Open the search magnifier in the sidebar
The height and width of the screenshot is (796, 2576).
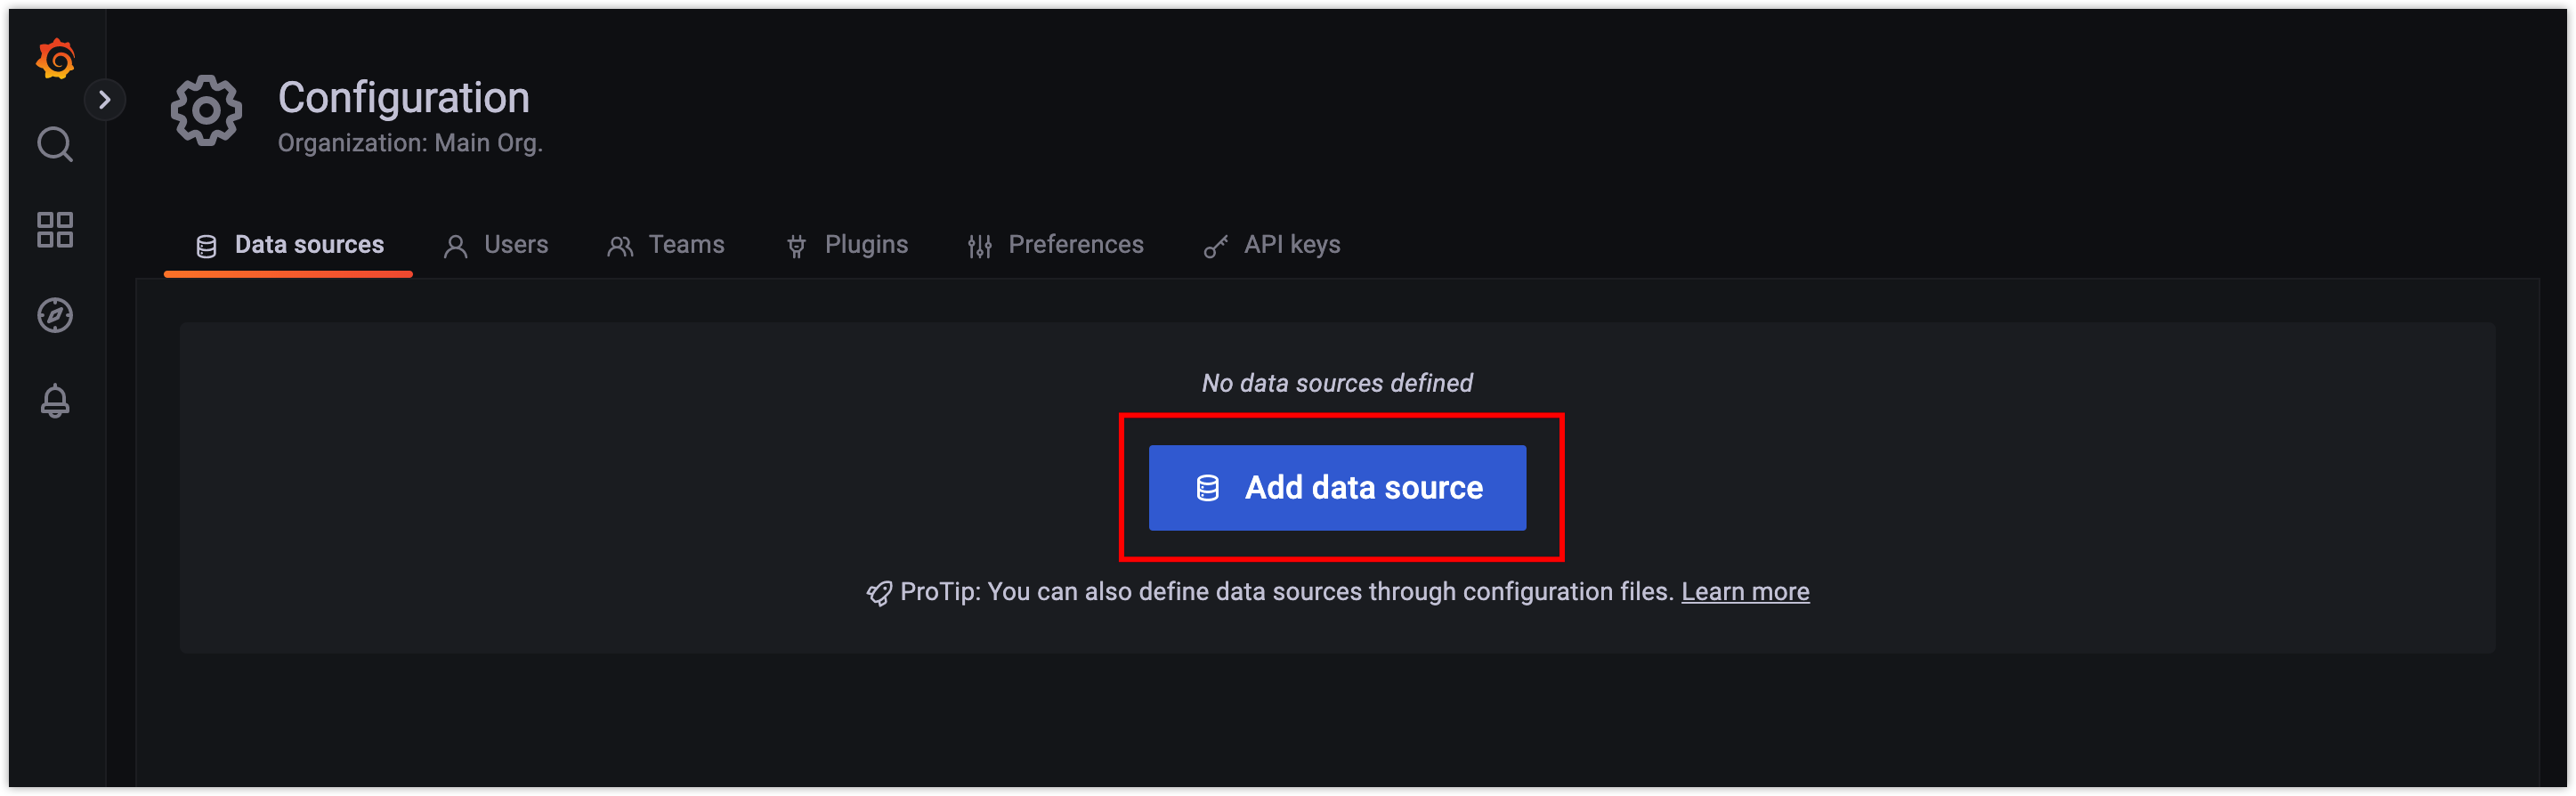tap(55, 145)
